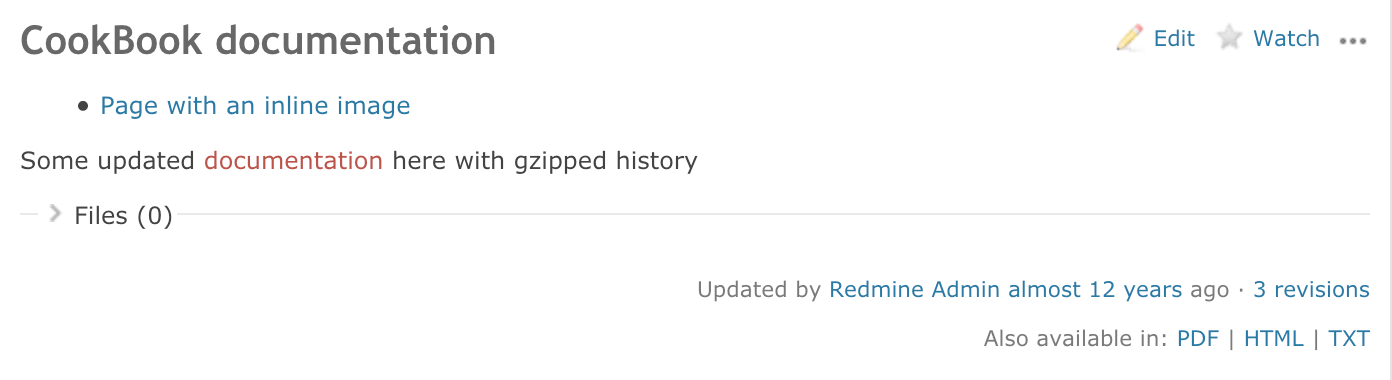
Task: Click the pencil icon next to Edit
Action: (x=1130, y=39)
